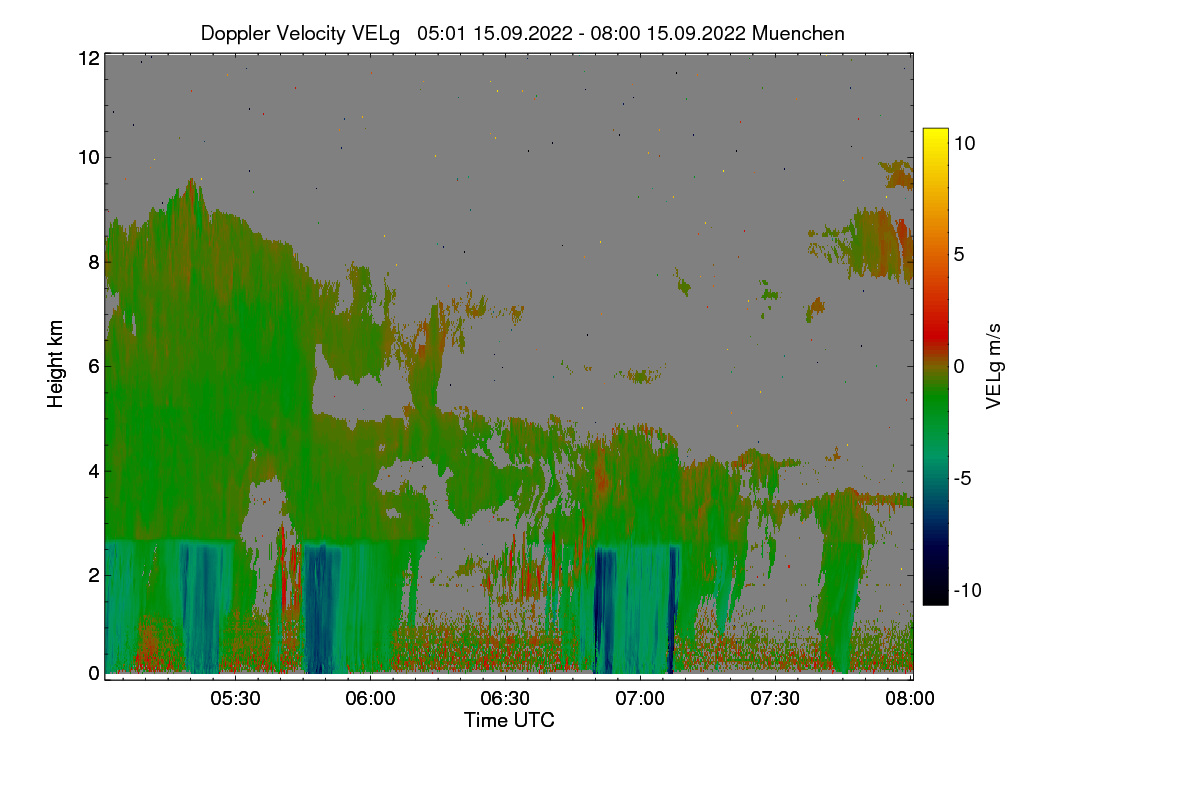Click the colorbar value 5 label
The width and height of the screenshot is (1200, 800).
tap(958, 254)
